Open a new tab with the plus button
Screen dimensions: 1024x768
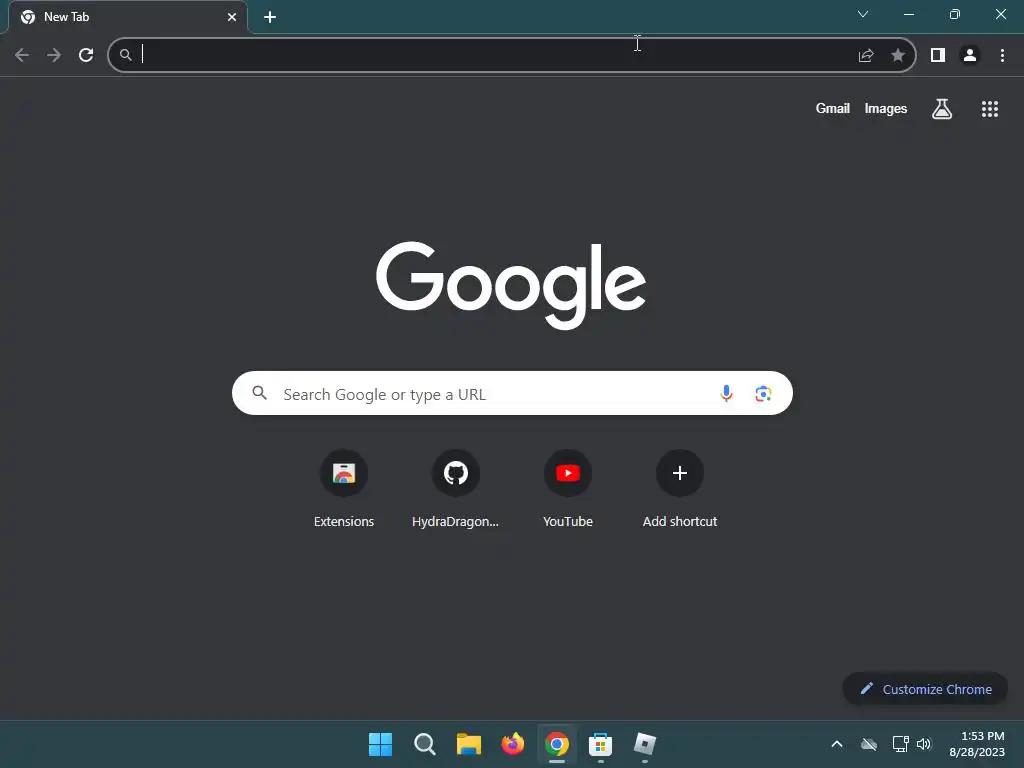[x=270, y=17]
